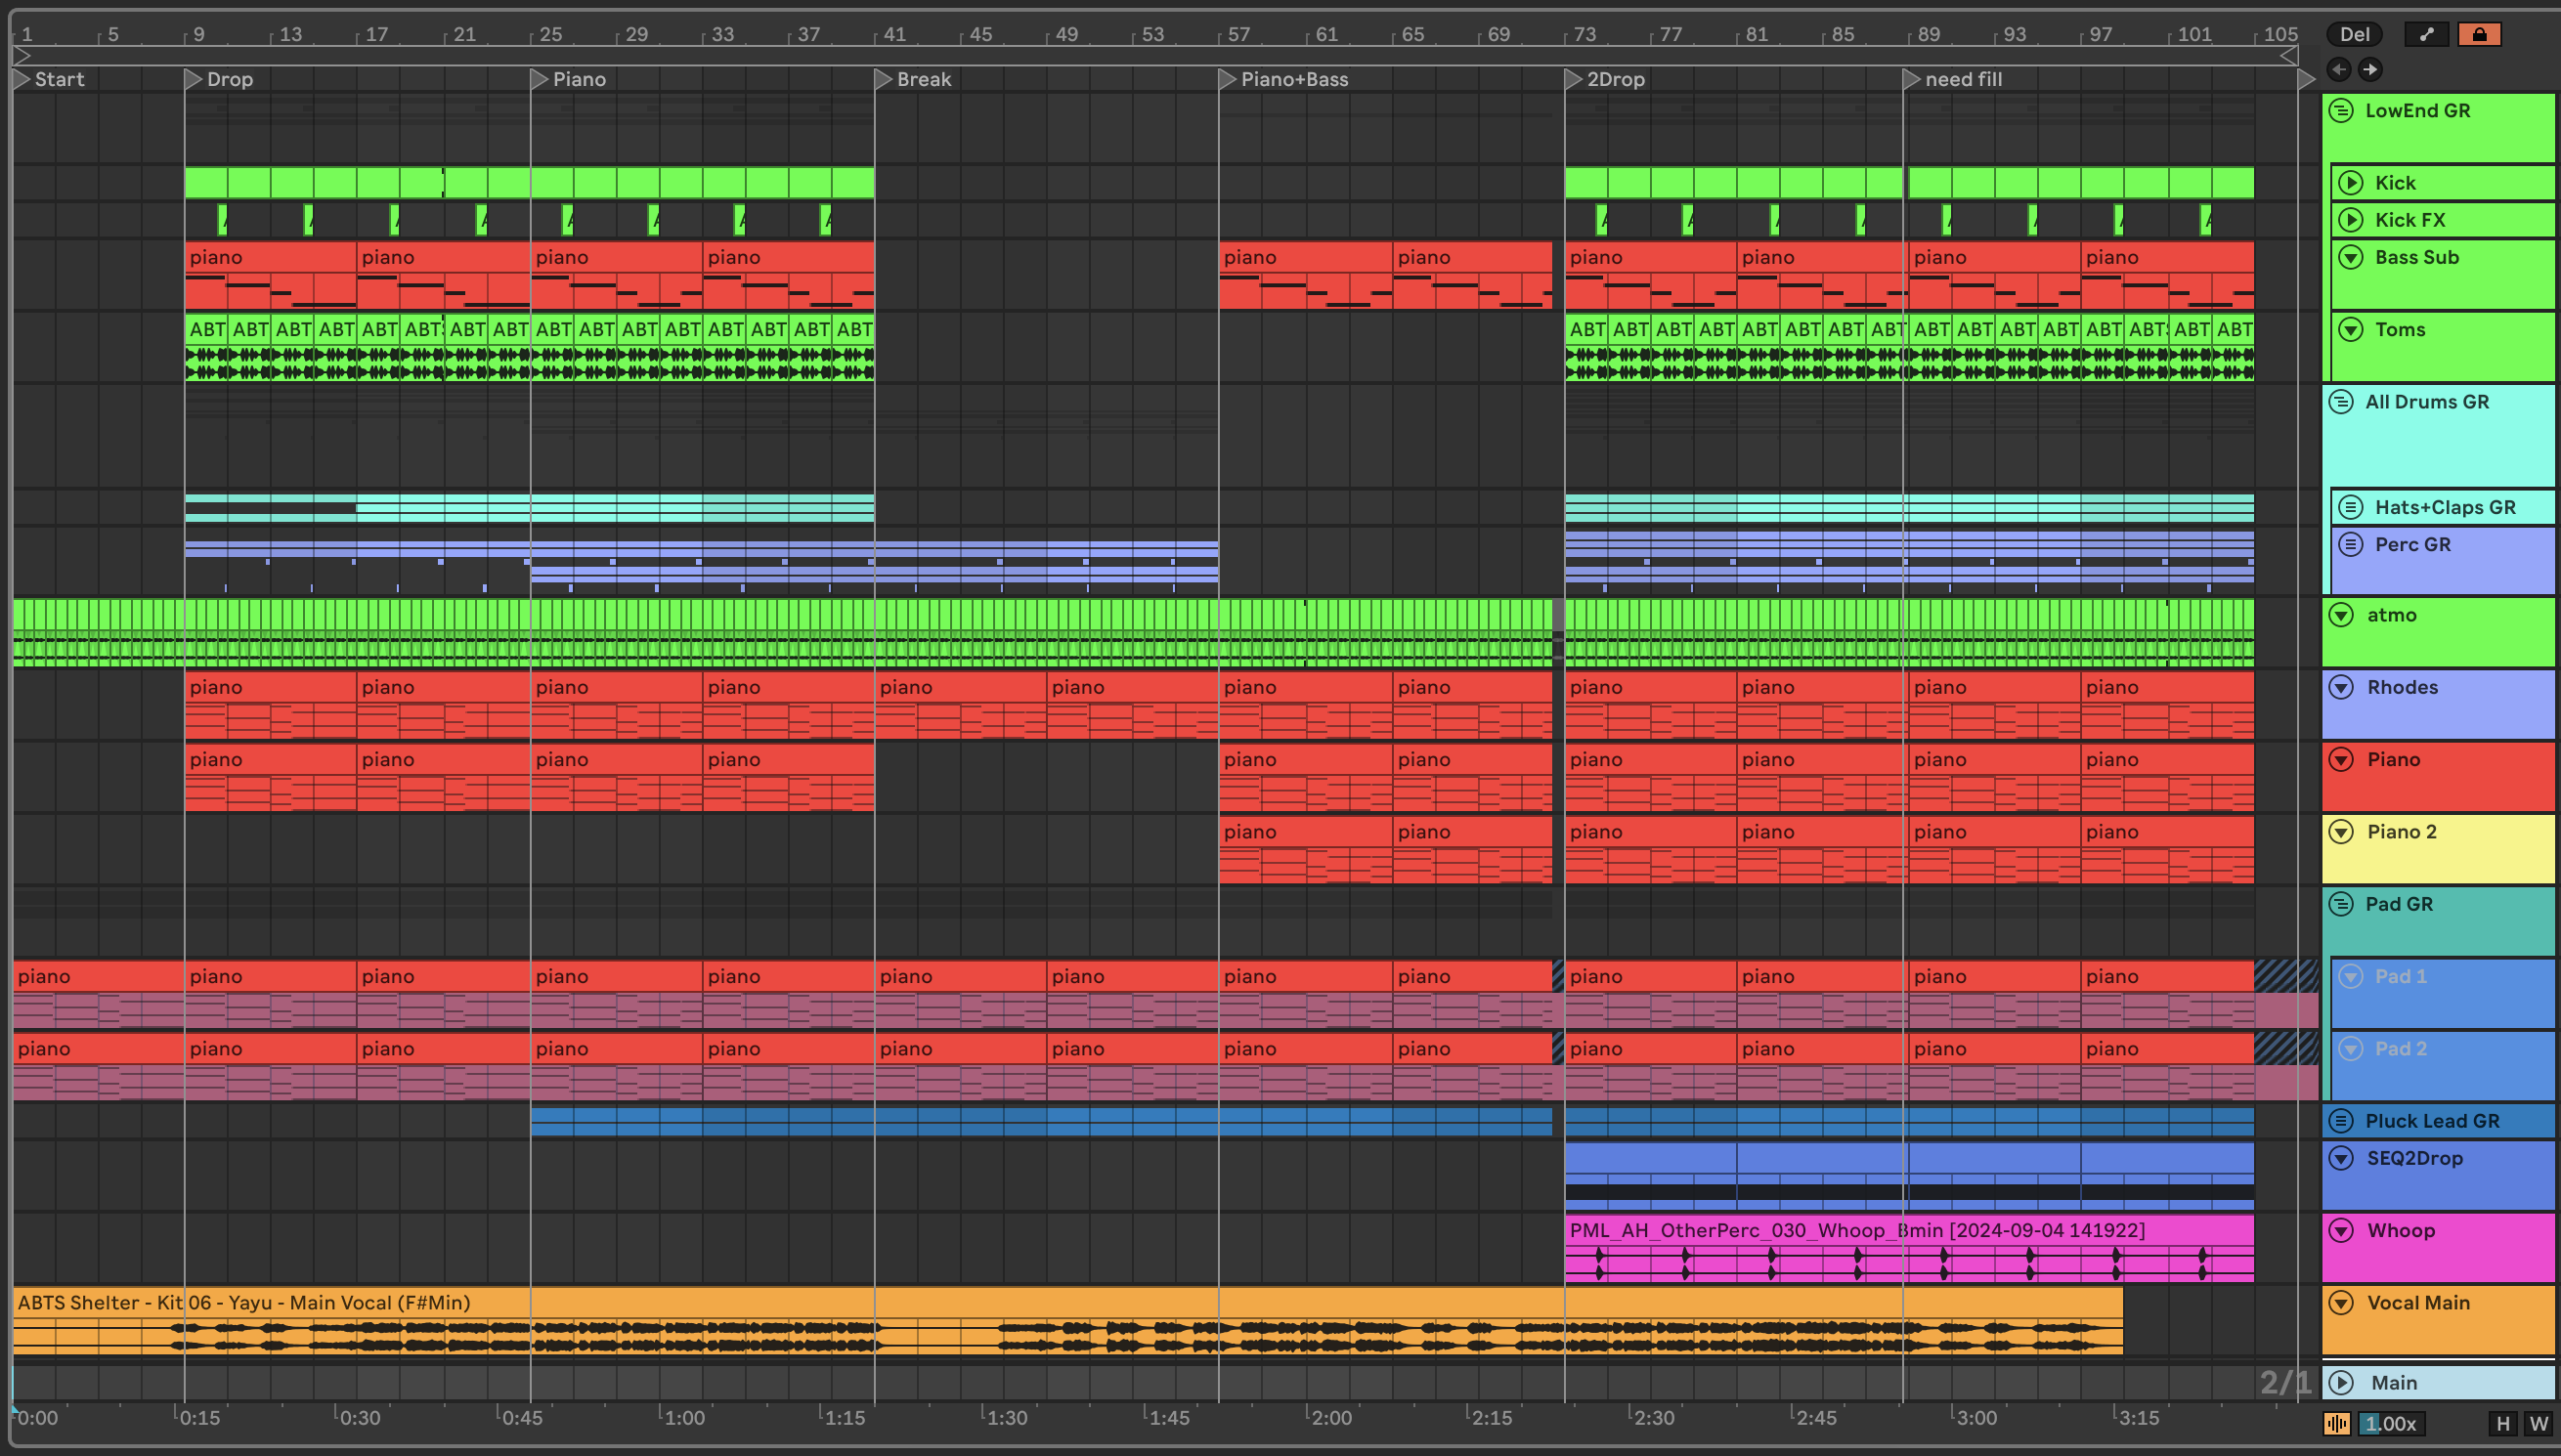
Task: Fold the LowEnd GR group track
Action: 2341,111
